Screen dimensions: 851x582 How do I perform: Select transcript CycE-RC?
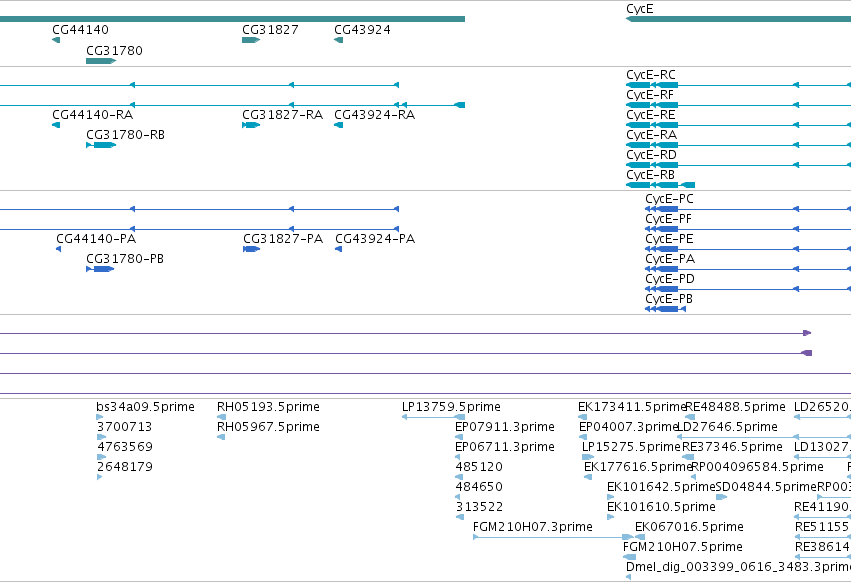[x=651, y=75]
